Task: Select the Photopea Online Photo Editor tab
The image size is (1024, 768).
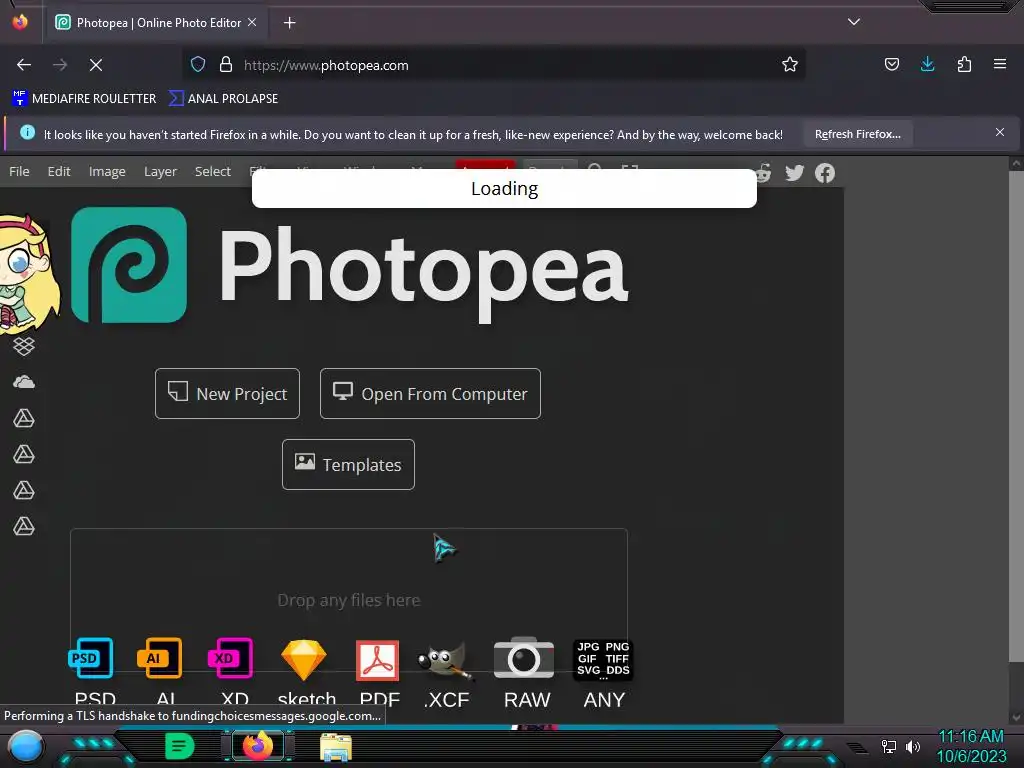Action: pos(157,23)
